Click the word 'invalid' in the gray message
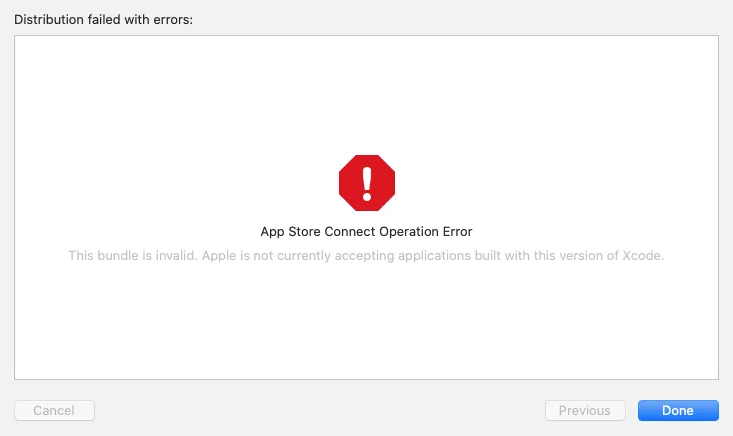The image size is (733, 436). 175,256
